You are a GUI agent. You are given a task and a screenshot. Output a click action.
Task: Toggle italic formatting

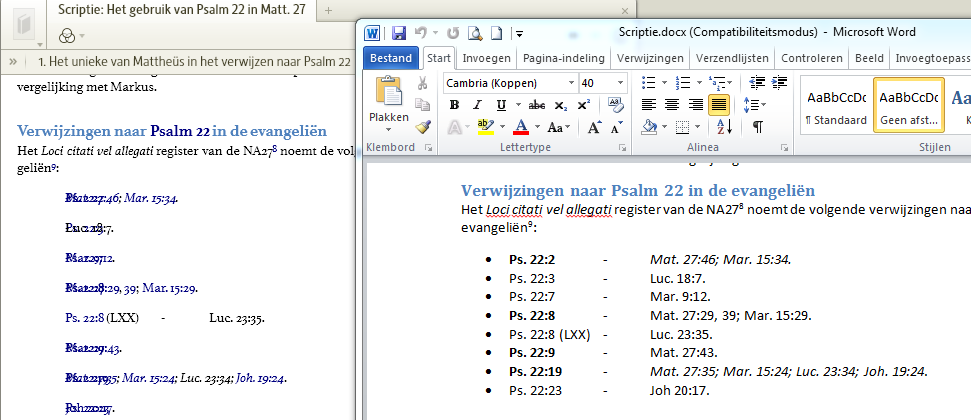[x=477, y=105]
